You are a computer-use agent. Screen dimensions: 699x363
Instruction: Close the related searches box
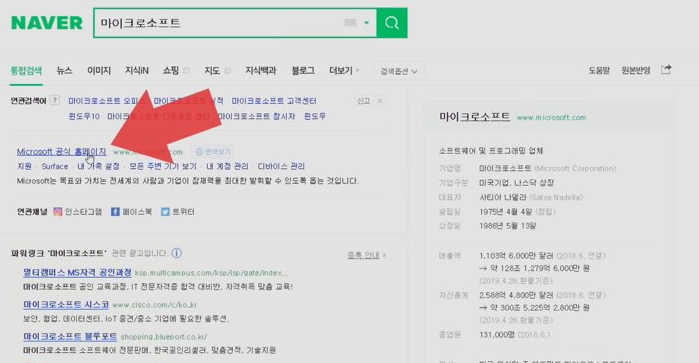[x=380, y=101]
